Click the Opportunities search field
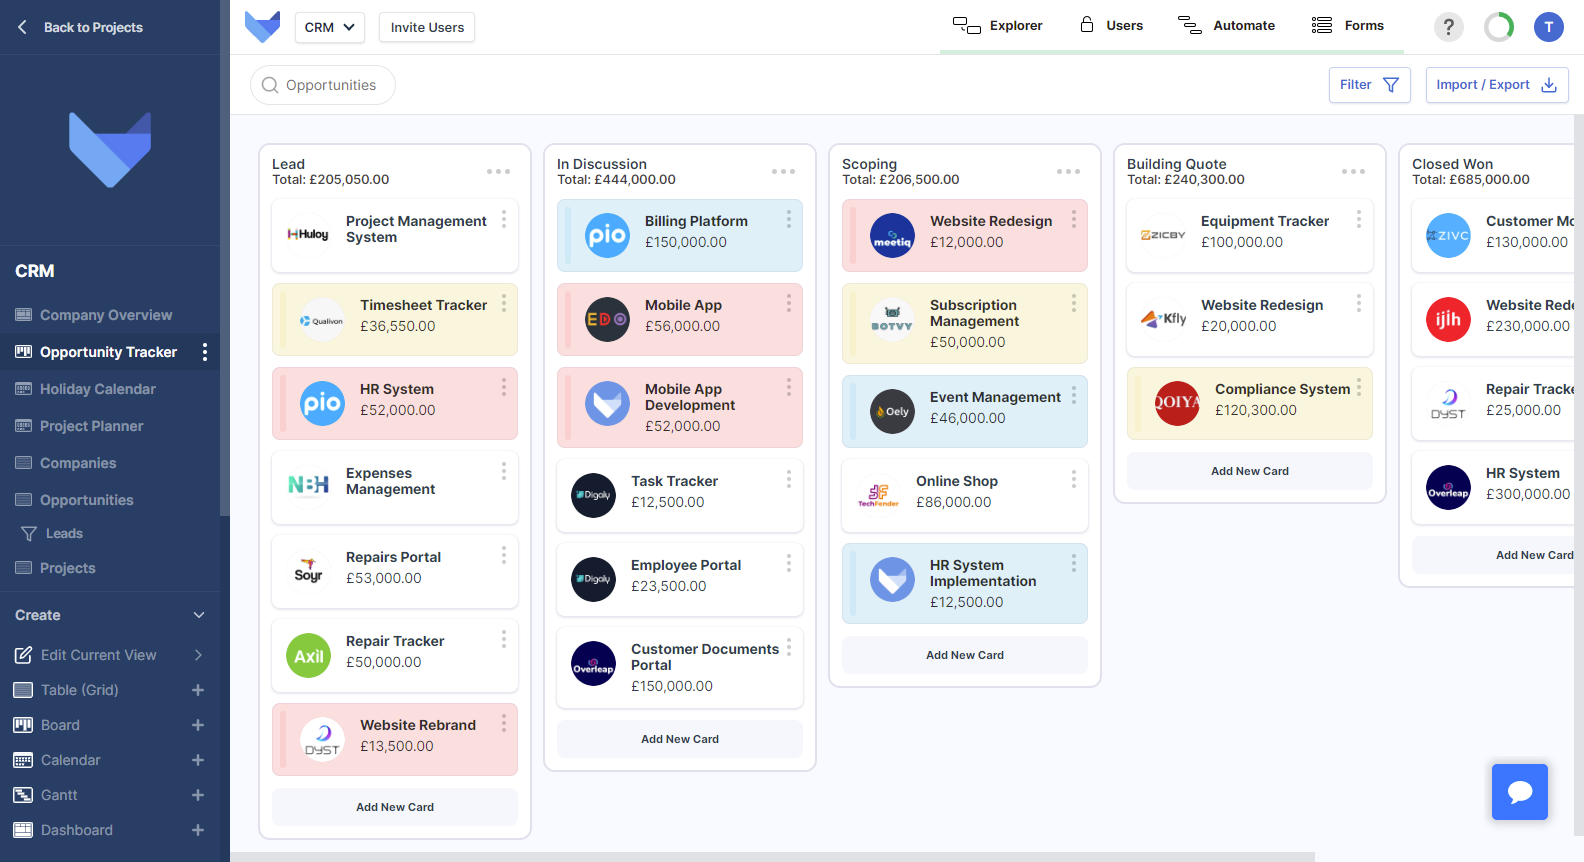Image resolution: width=1584 pixels, height=862 pixels. pyautogui.click(x=323, y=85)
